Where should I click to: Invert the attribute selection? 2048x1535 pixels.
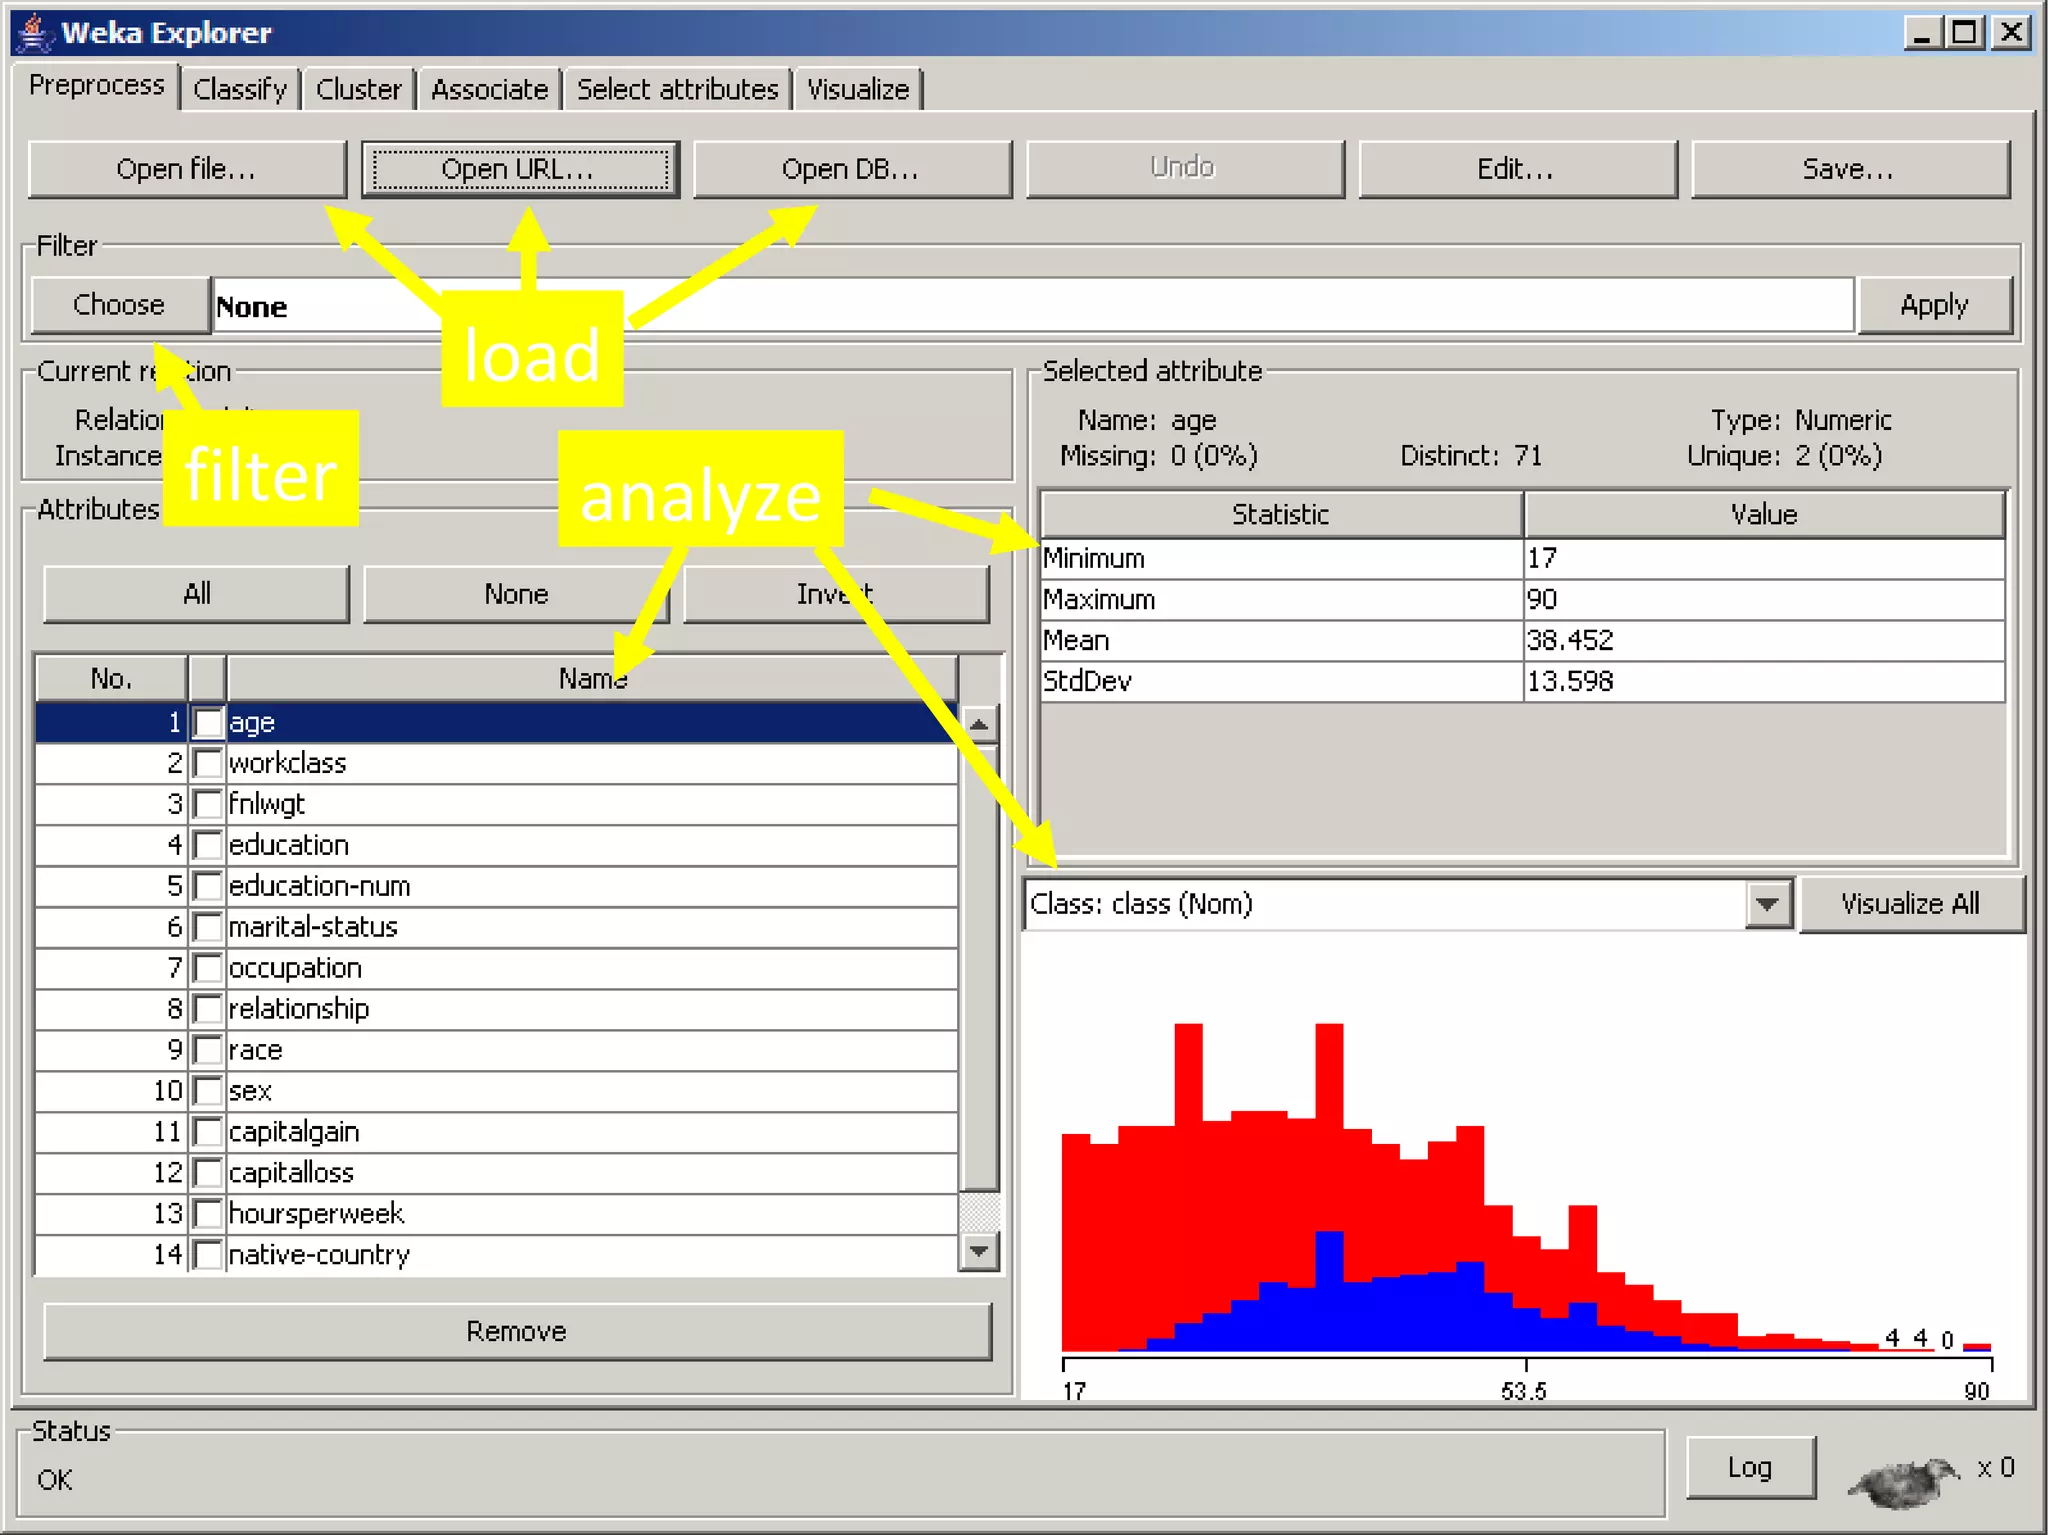click(x=836, y=594)
